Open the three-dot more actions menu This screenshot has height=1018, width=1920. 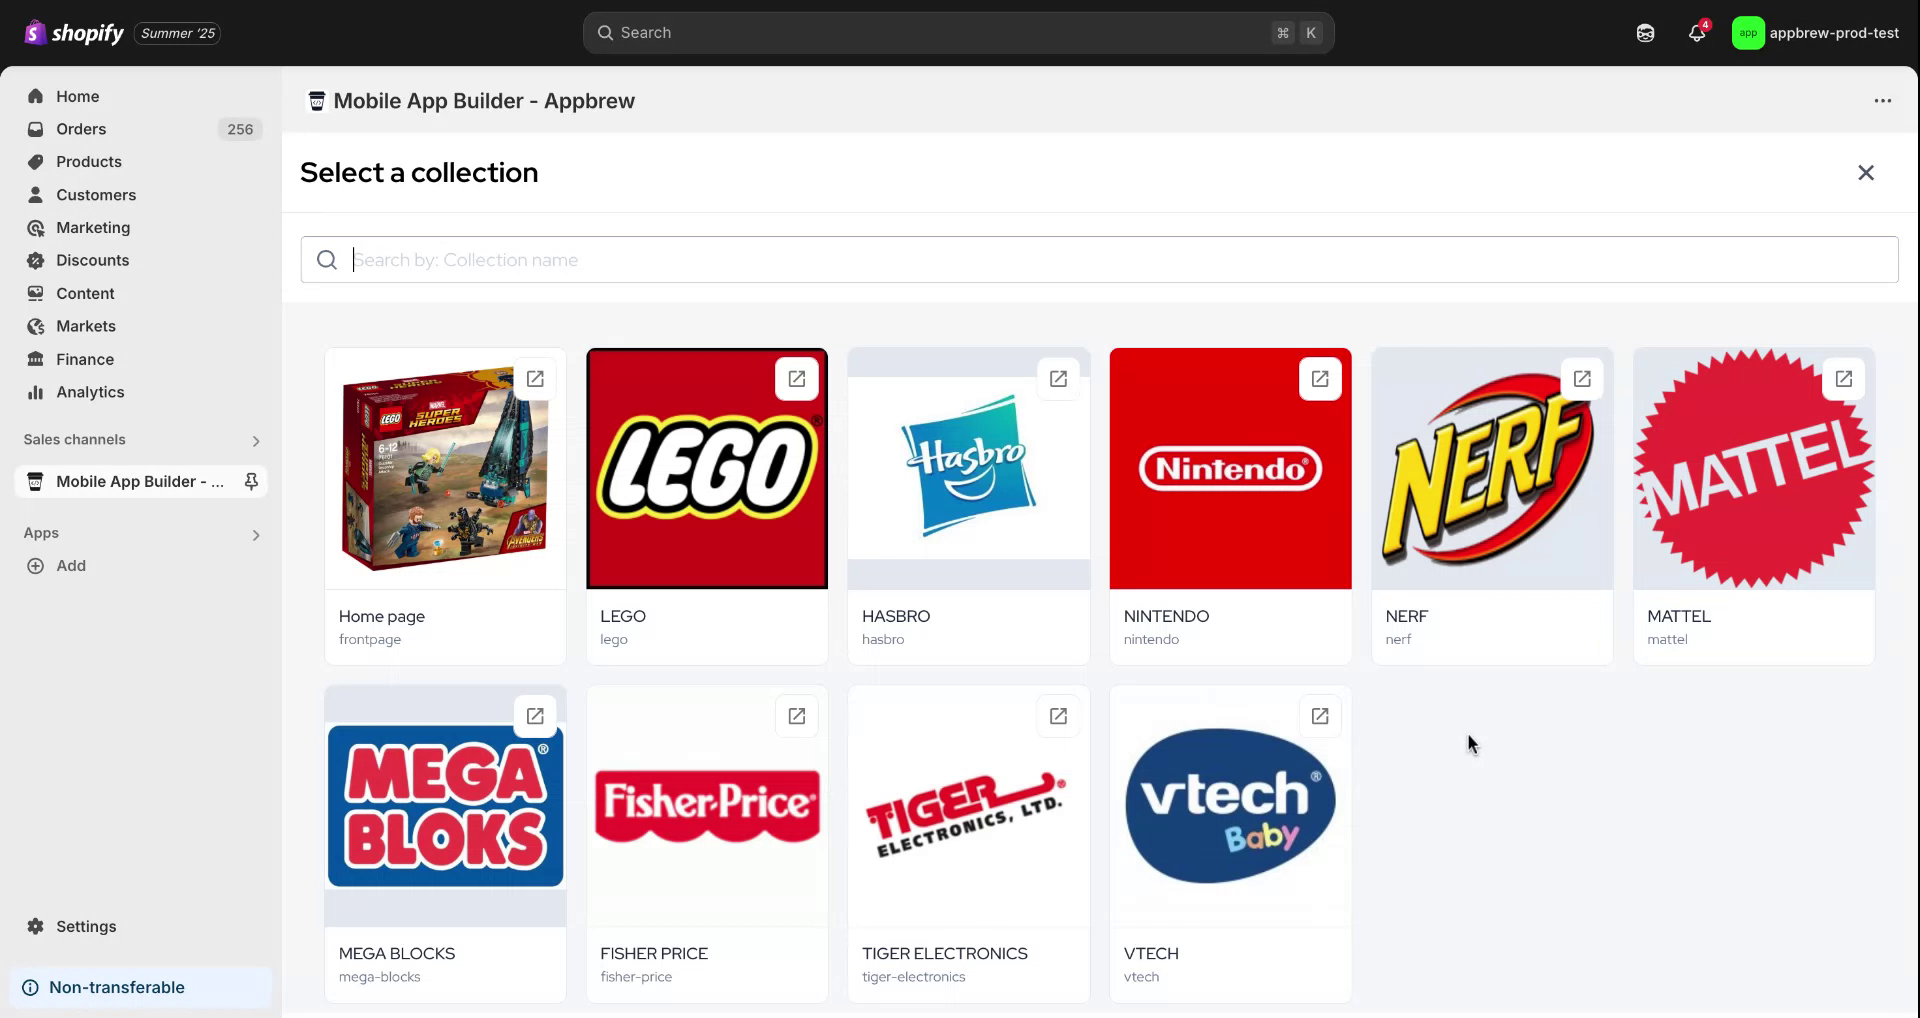(1882, 101)
